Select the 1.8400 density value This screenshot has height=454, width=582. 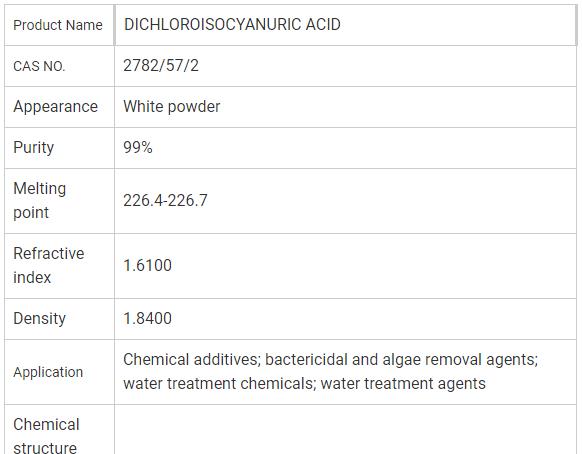click(x=147, y=319)
